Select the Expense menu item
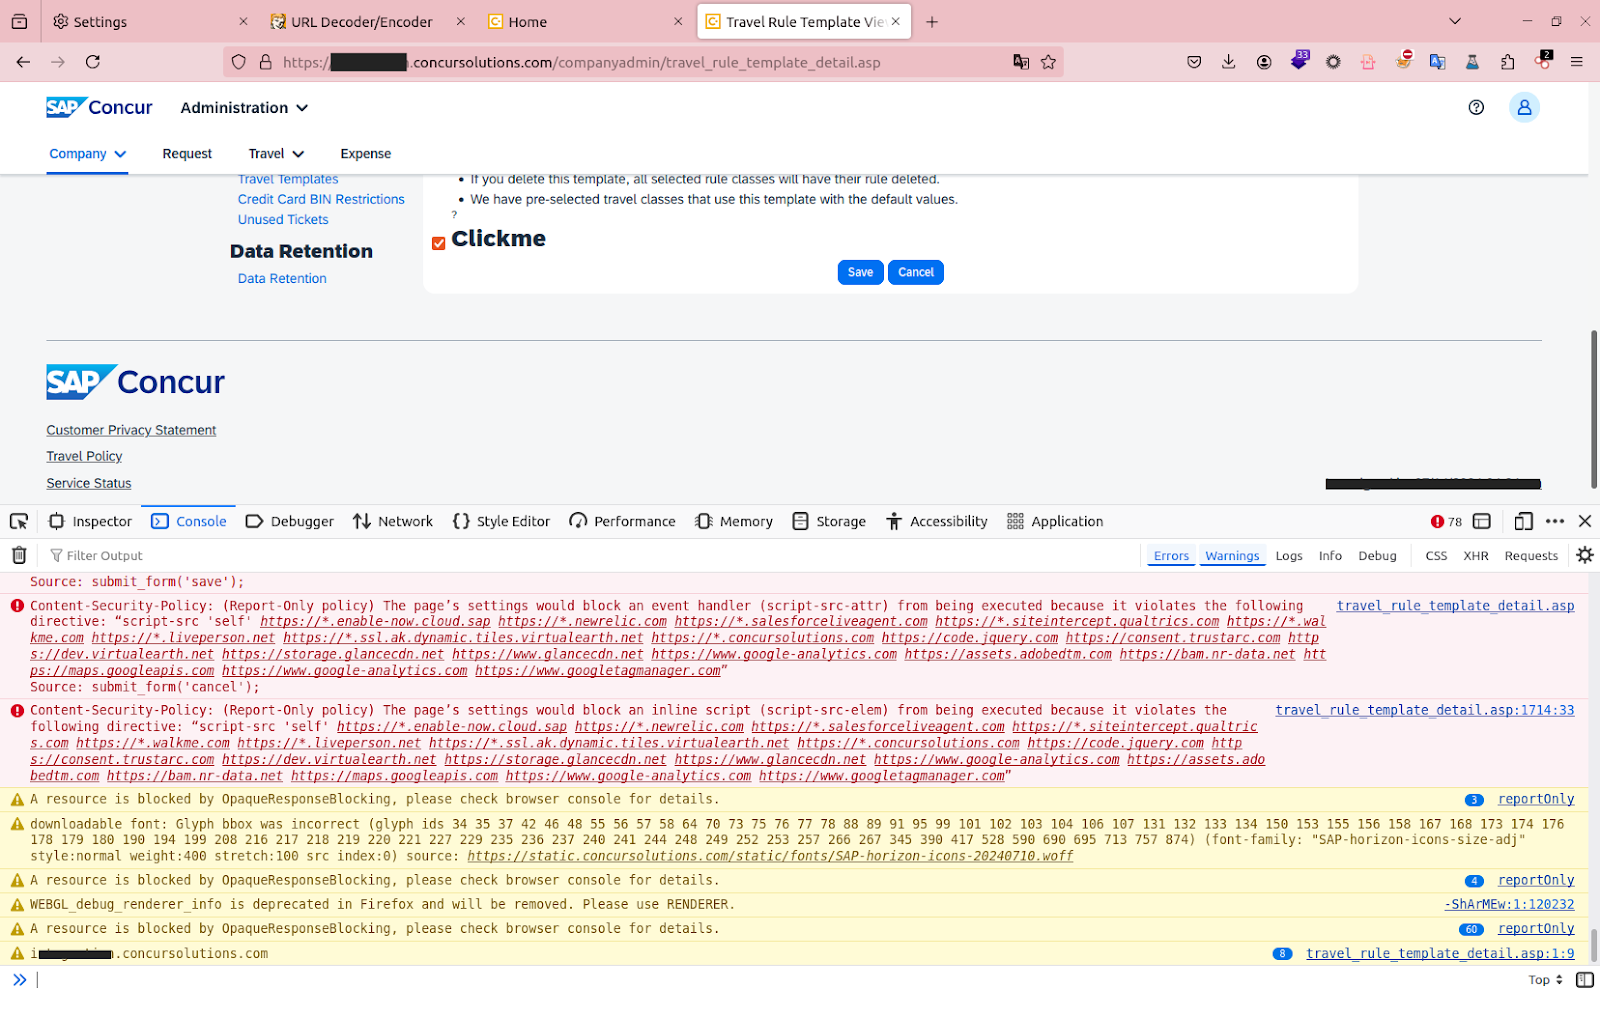This screenshot has width=1600, height=1017. click(x=365, y=154)
